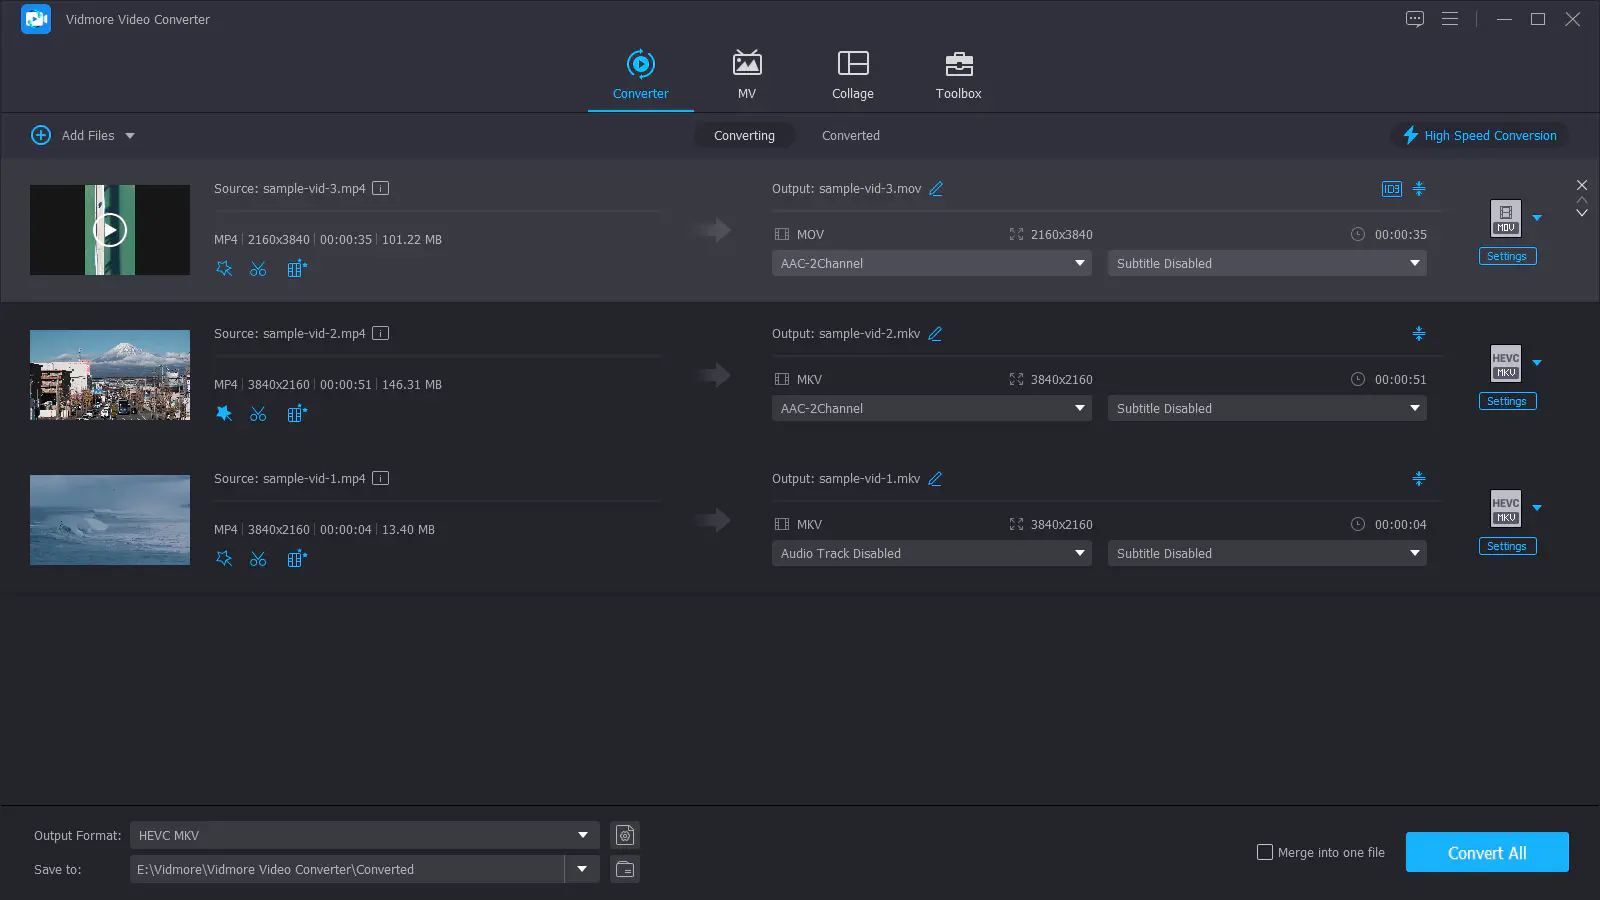Open the hamburger menu
This screenshot has width=1600, height=900.
click(1449, 19)
